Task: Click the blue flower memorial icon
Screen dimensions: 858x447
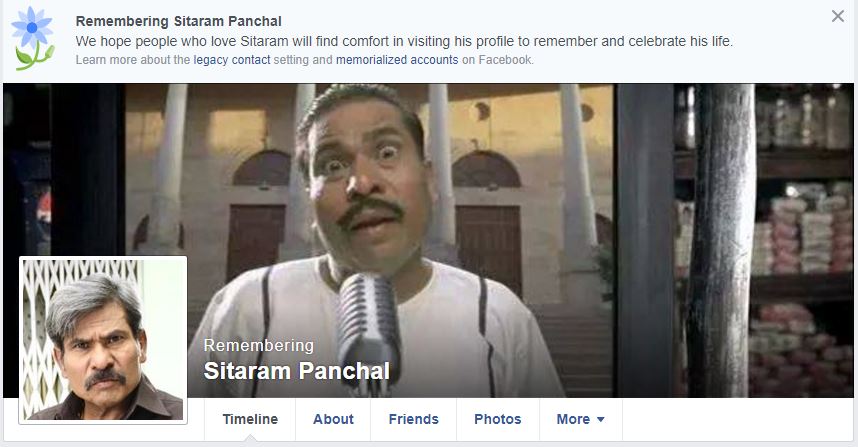Action: point(33,39)
